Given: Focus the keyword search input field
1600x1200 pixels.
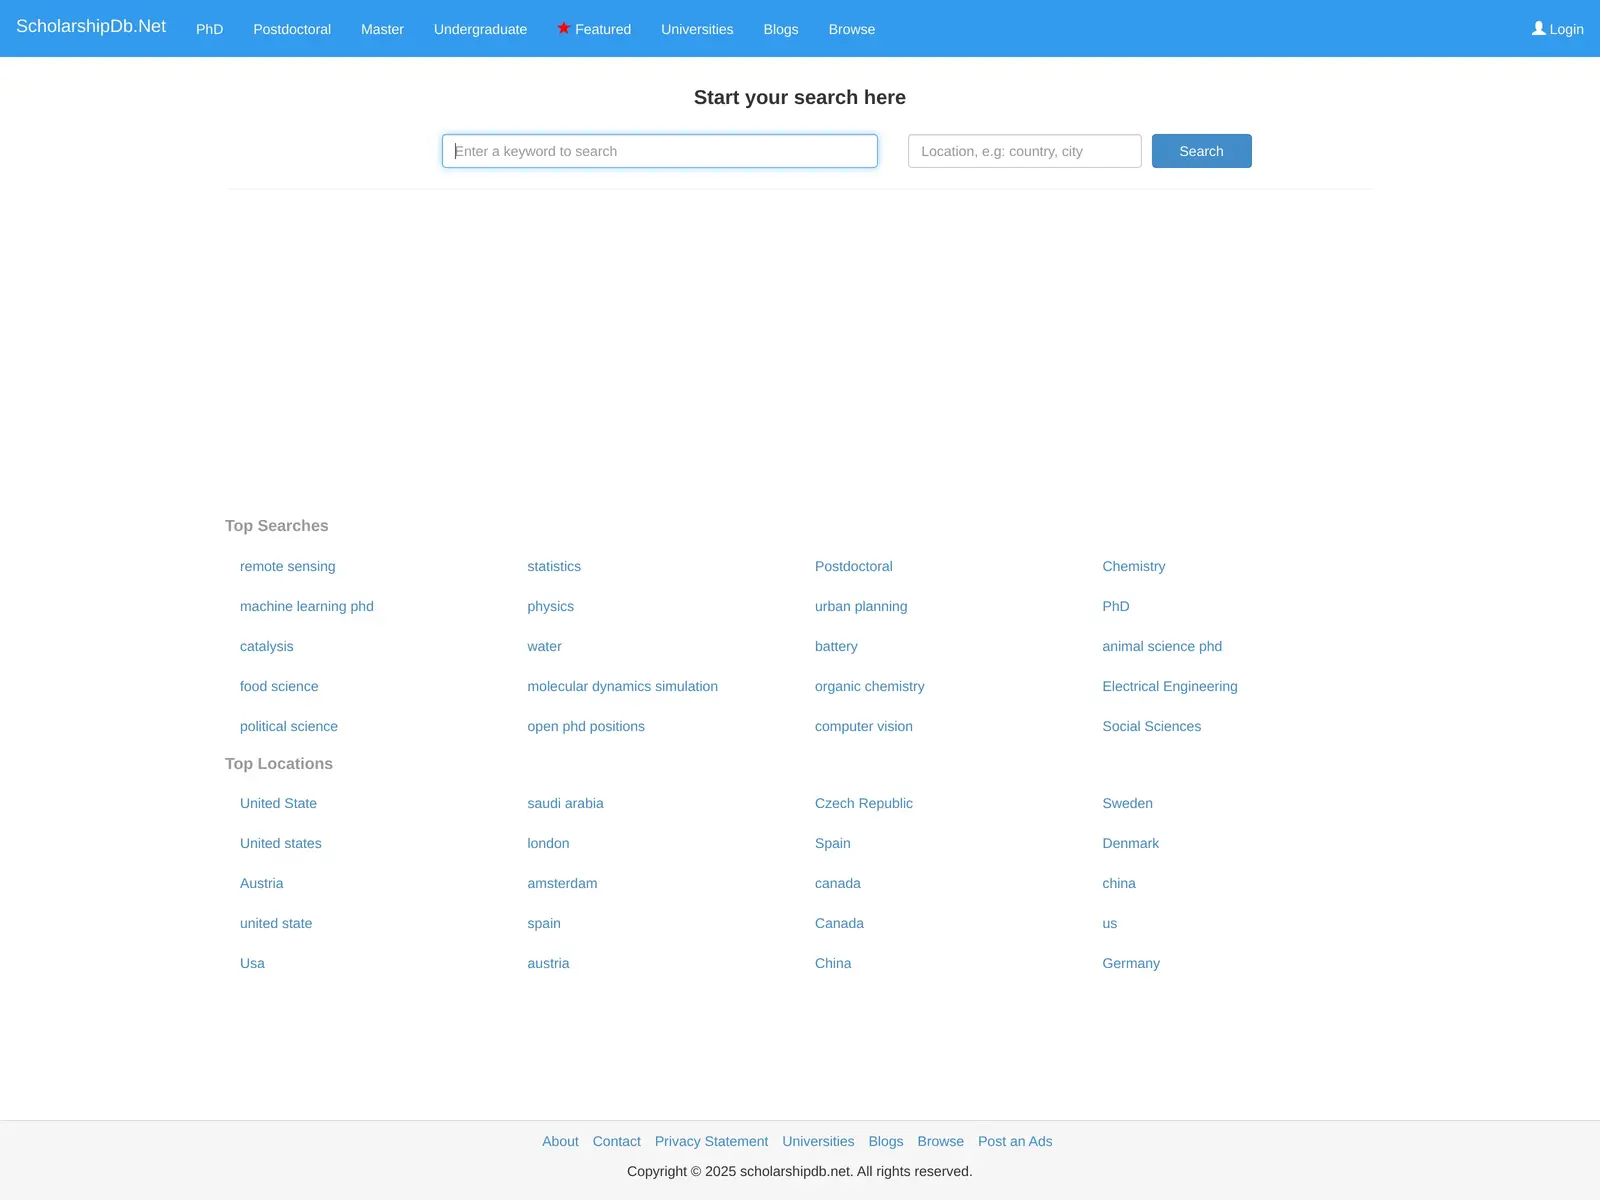Looking at the screenshot, I should [660, 151].
